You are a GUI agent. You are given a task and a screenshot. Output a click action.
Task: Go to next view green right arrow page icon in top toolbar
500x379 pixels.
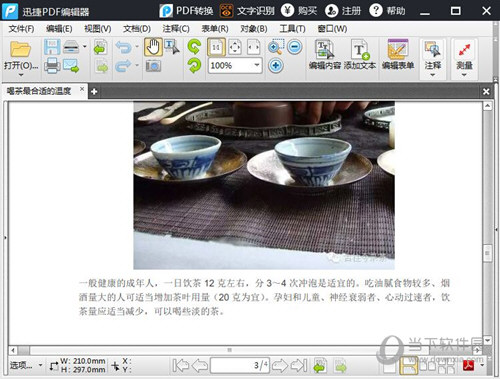click(102, 66)
